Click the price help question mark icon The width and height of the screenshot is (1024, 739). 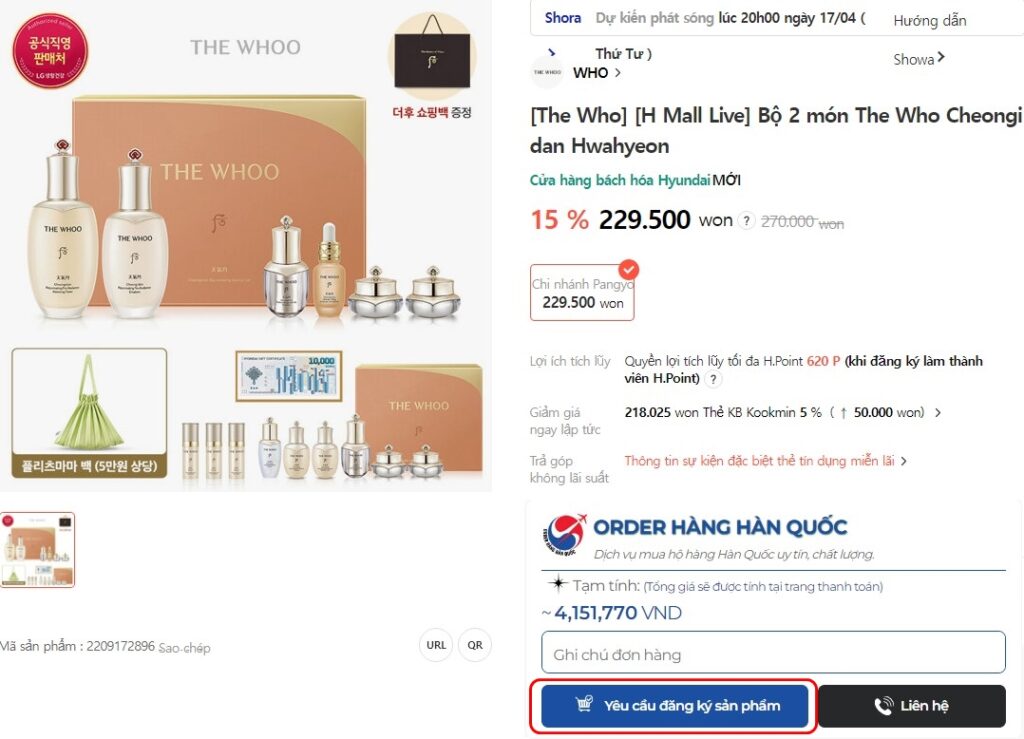tap(746, 221)
